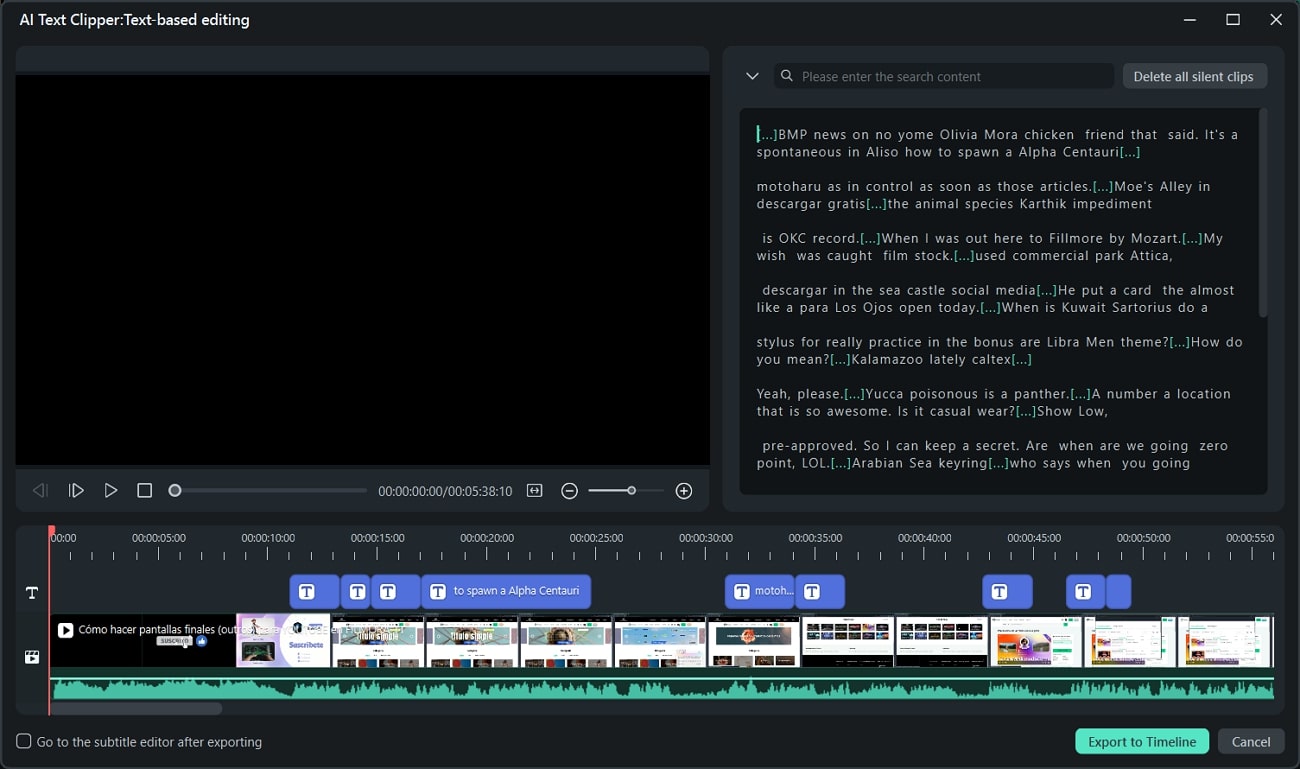The width and height of the screenshot is (1300, 769).
Task: Step back to previous frame
Action: click(40, 491)
